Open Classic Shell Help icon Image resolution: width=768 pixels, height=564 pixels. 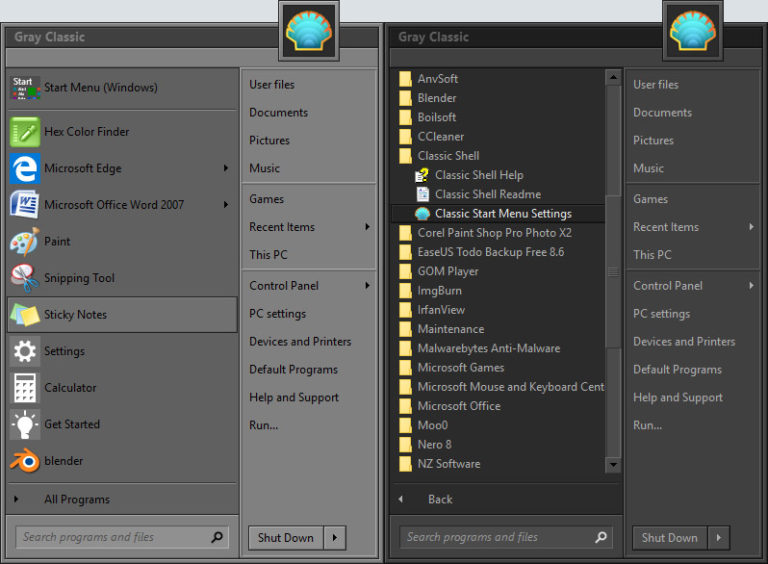click(x=422, y=175)
